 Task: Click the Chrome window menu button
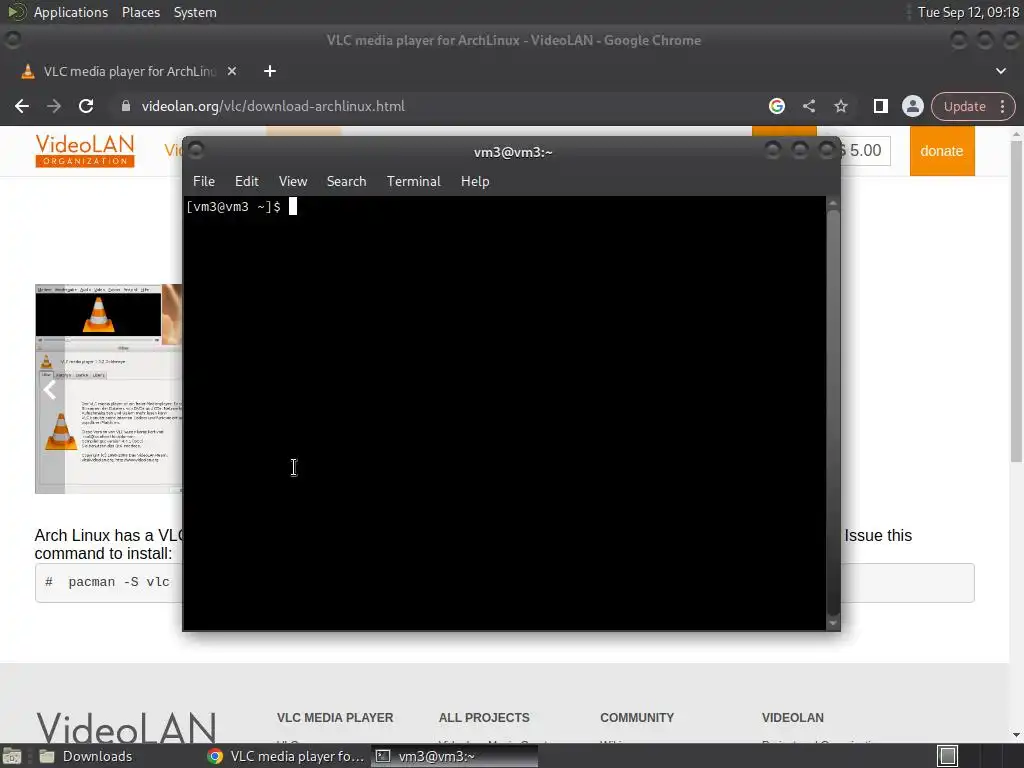coord(12,40)
